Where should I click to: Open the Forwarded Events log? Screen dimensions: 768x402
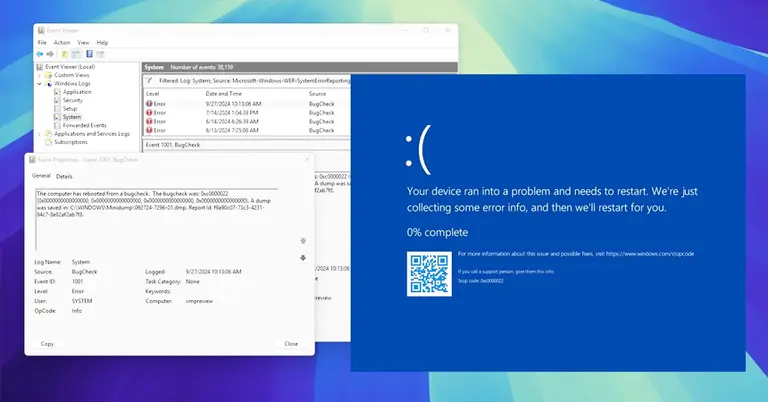[84, 125]
